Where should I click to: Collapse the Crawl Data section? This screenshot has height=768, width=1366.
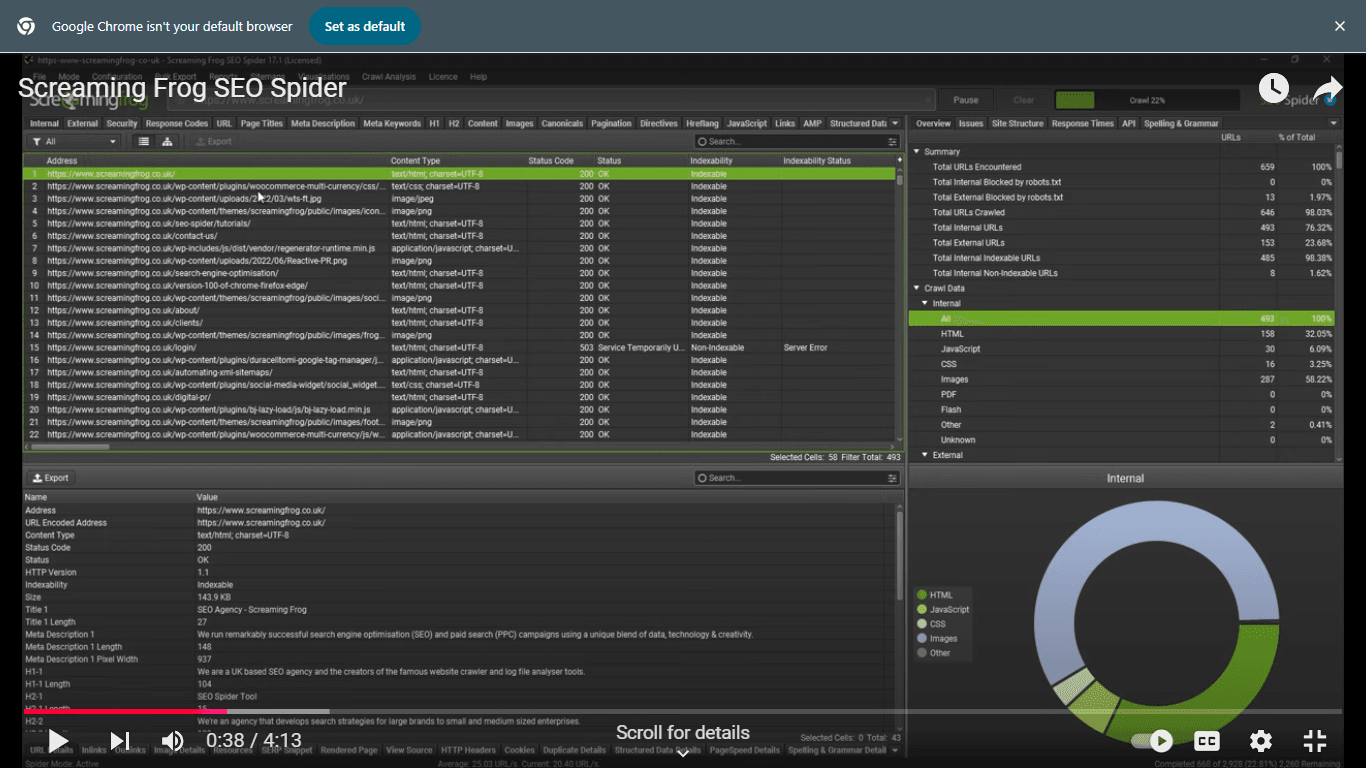click(917, 288)
